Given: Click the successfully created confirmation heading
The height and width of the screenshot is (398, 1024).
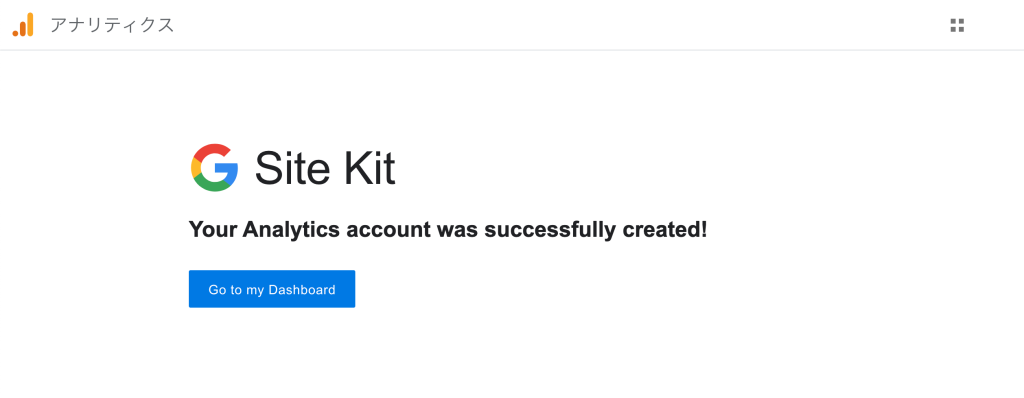Looking at the screenshot, I should (x=447, y=230).
